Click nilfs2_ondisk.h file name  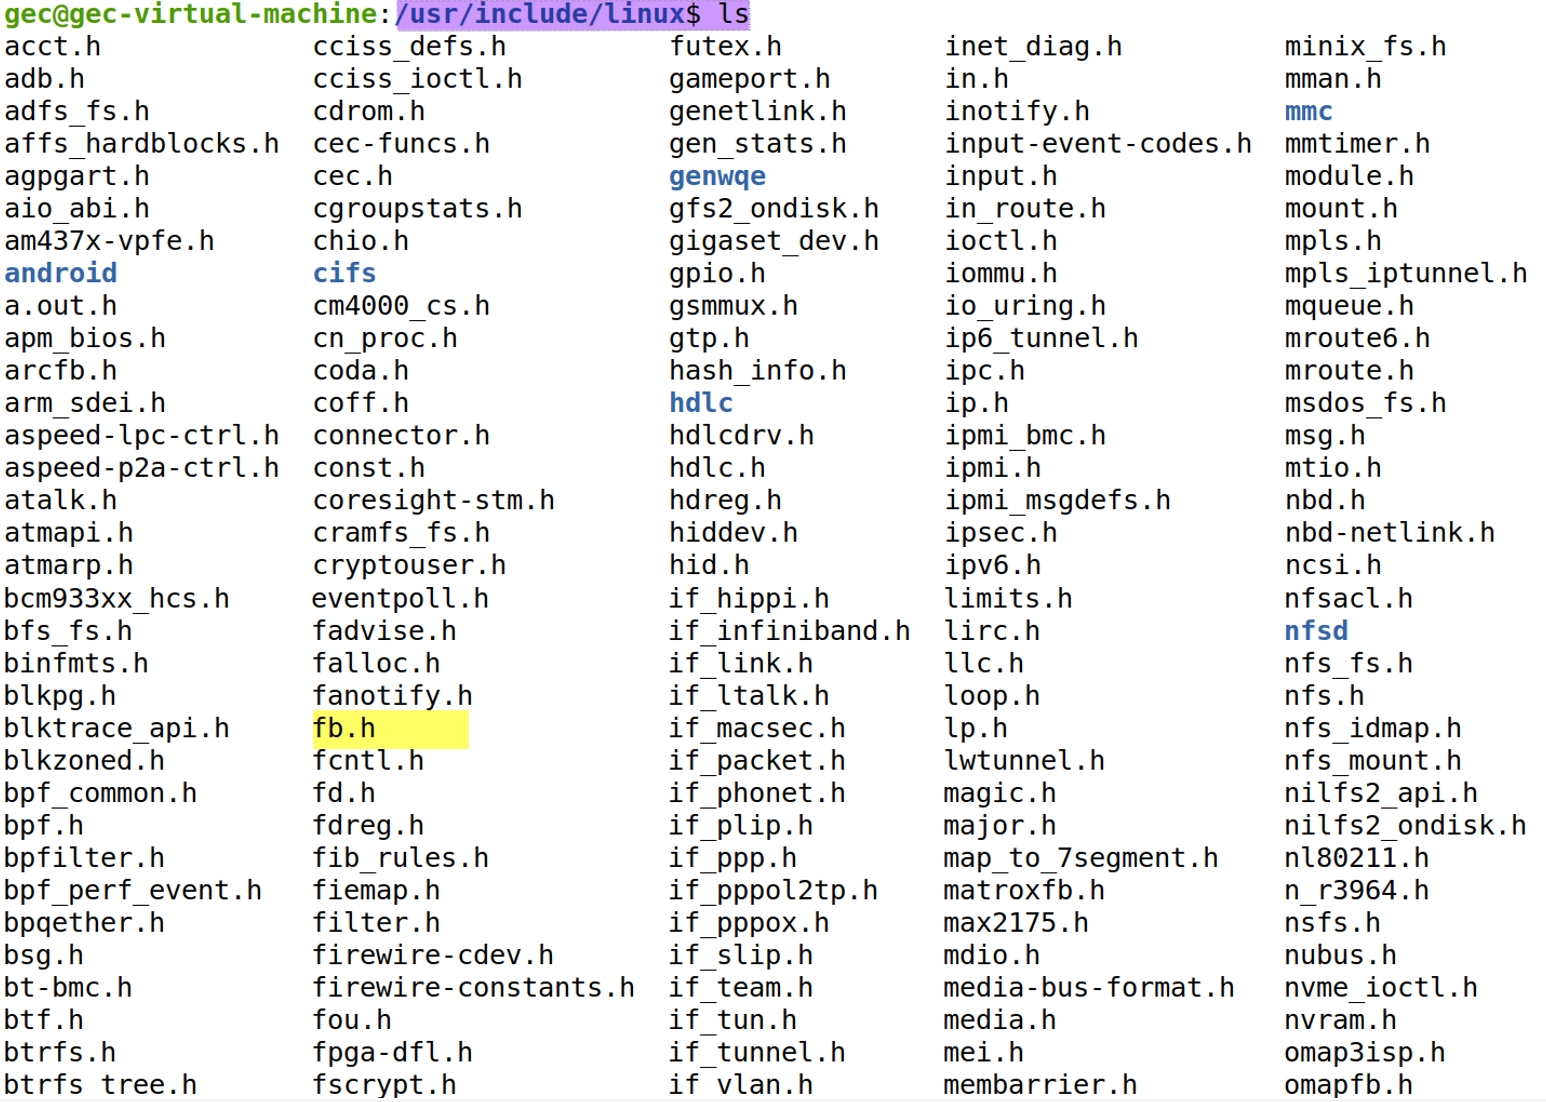1406,826
